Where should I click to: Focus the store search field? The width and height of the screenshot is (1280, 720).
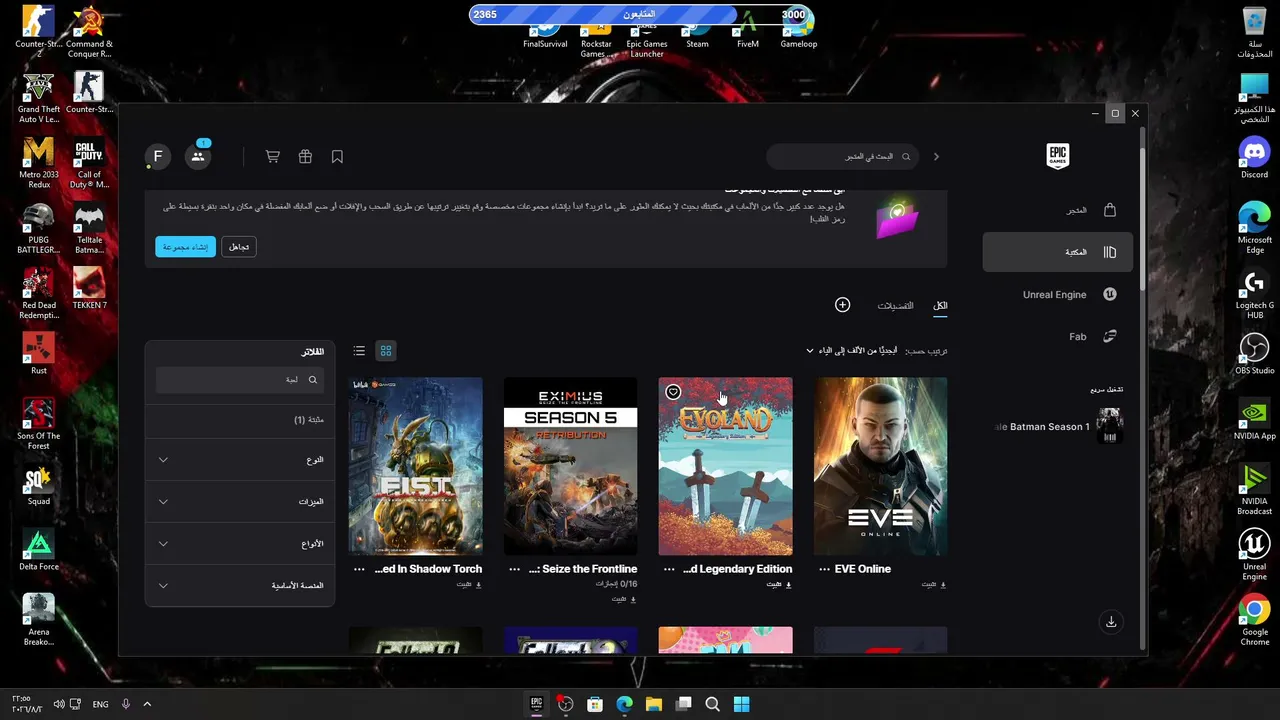(x=843, y=156)
